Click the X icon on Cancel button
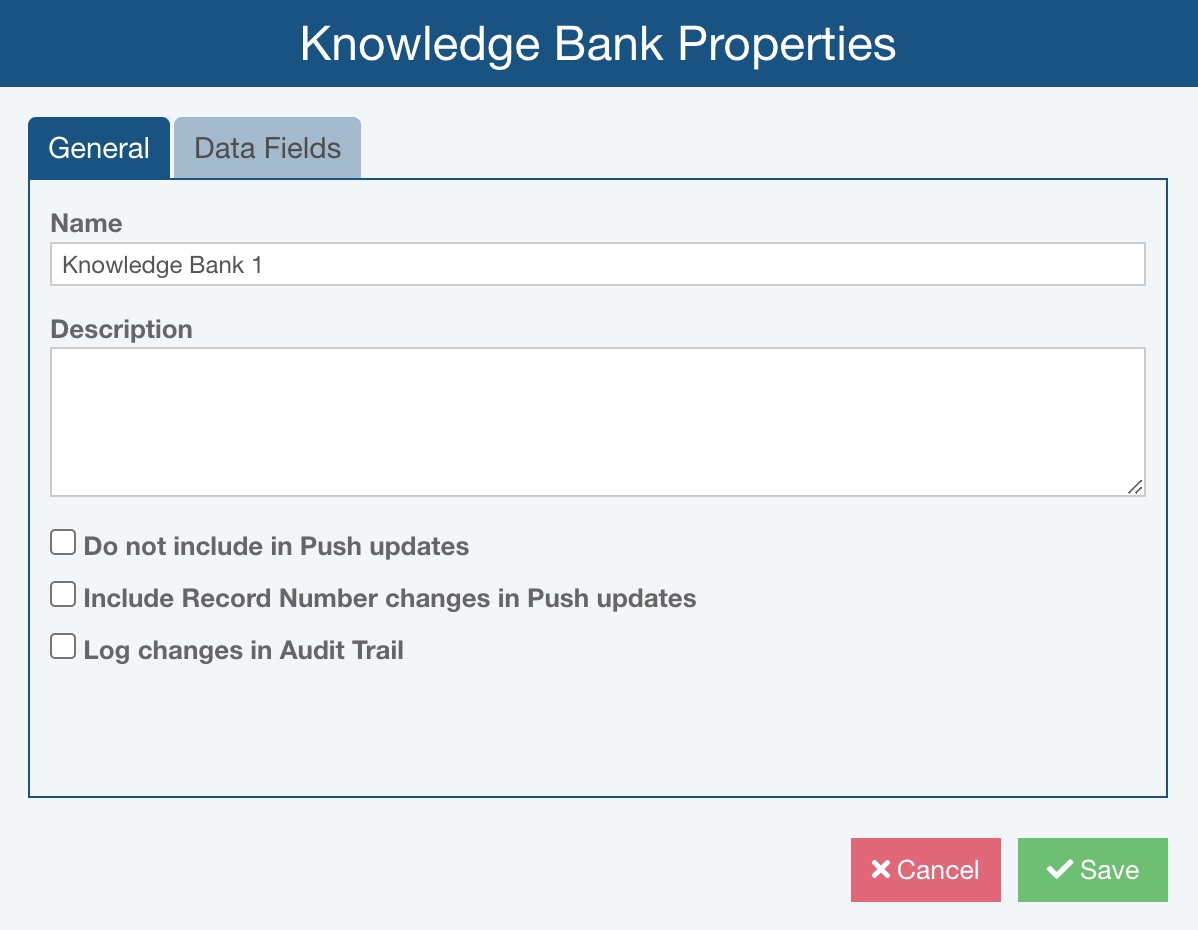 (880, 870)
